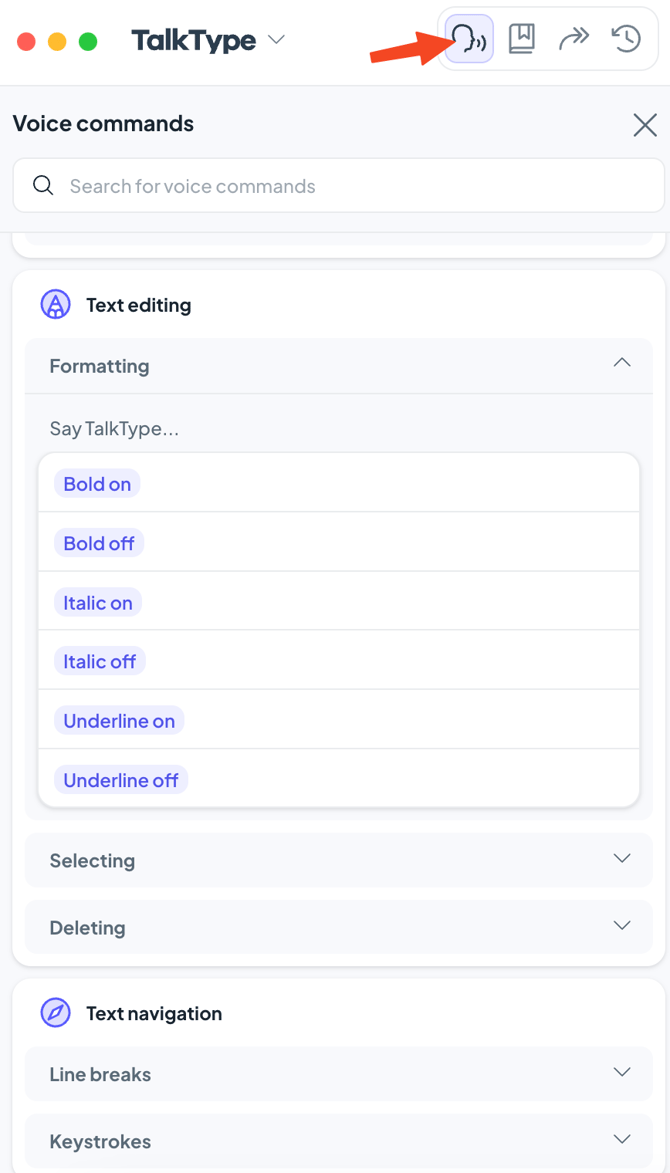Viewport: 670px width, 1173px height.
Task: Expand the Selecting section
Action: coord(621,859)
